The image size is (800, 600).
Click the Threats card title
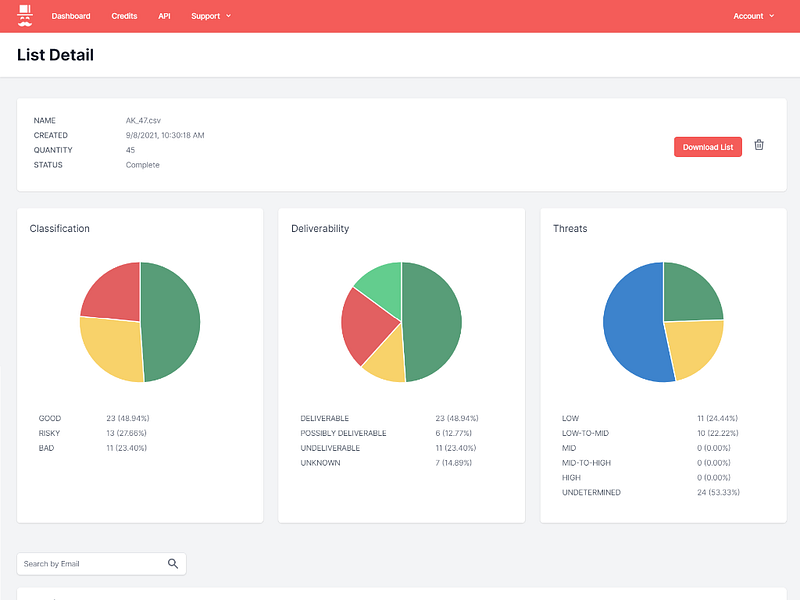tap(570, 229)
